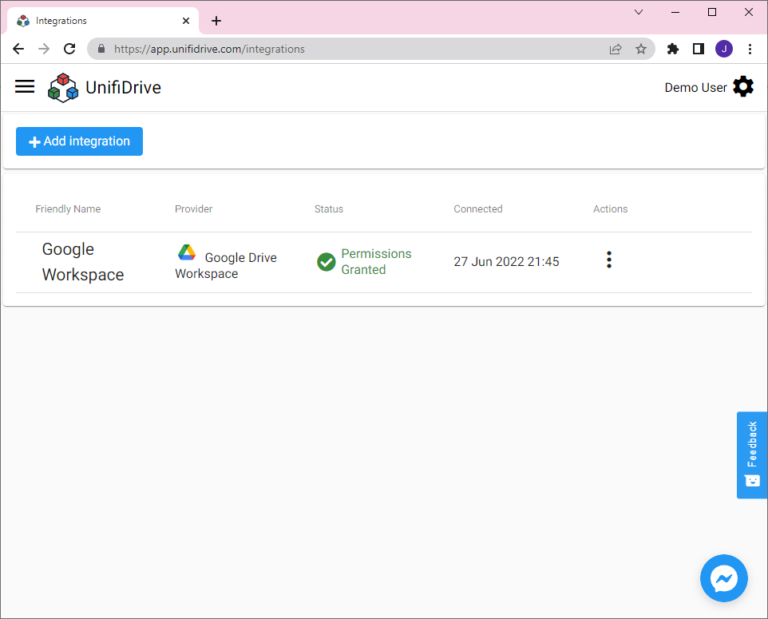
Task: Open the Chrome profile avatar J
Action: (724, 48)
